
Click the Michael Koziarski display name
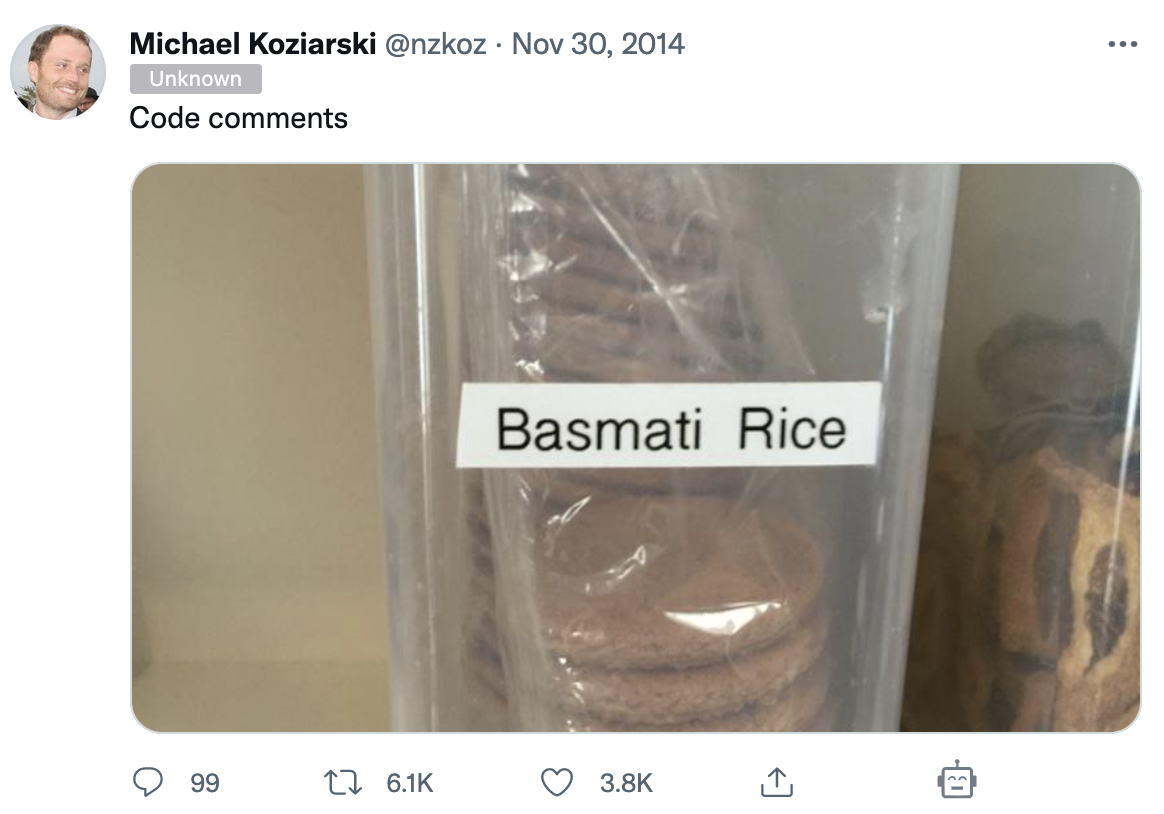coord(252,44)
